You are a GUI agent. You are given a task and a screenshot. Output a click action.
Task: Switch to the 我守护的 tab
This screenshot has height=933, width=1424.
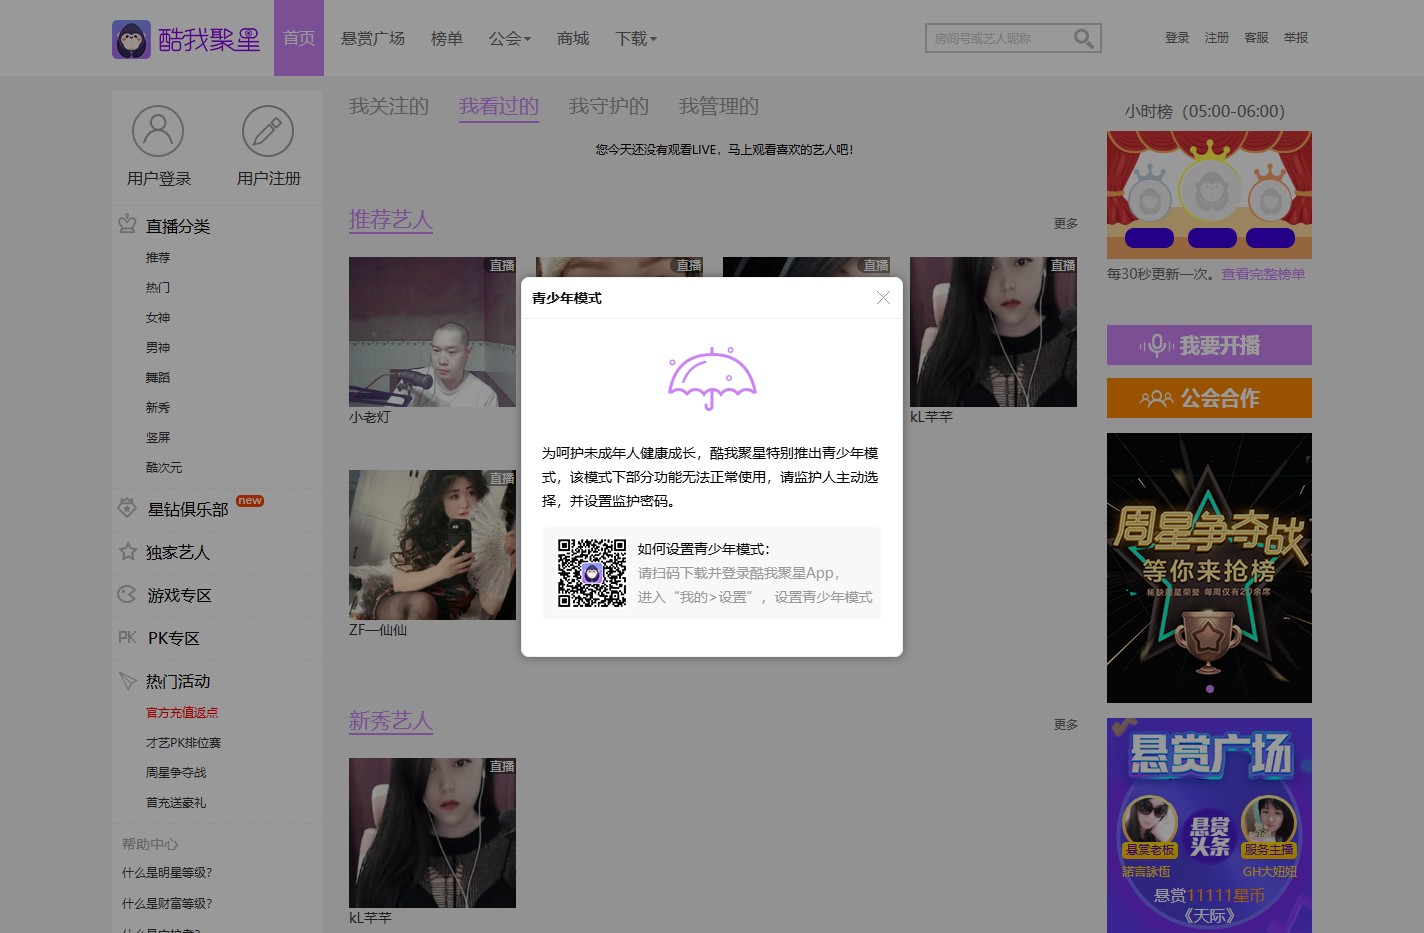pos(609,106)
